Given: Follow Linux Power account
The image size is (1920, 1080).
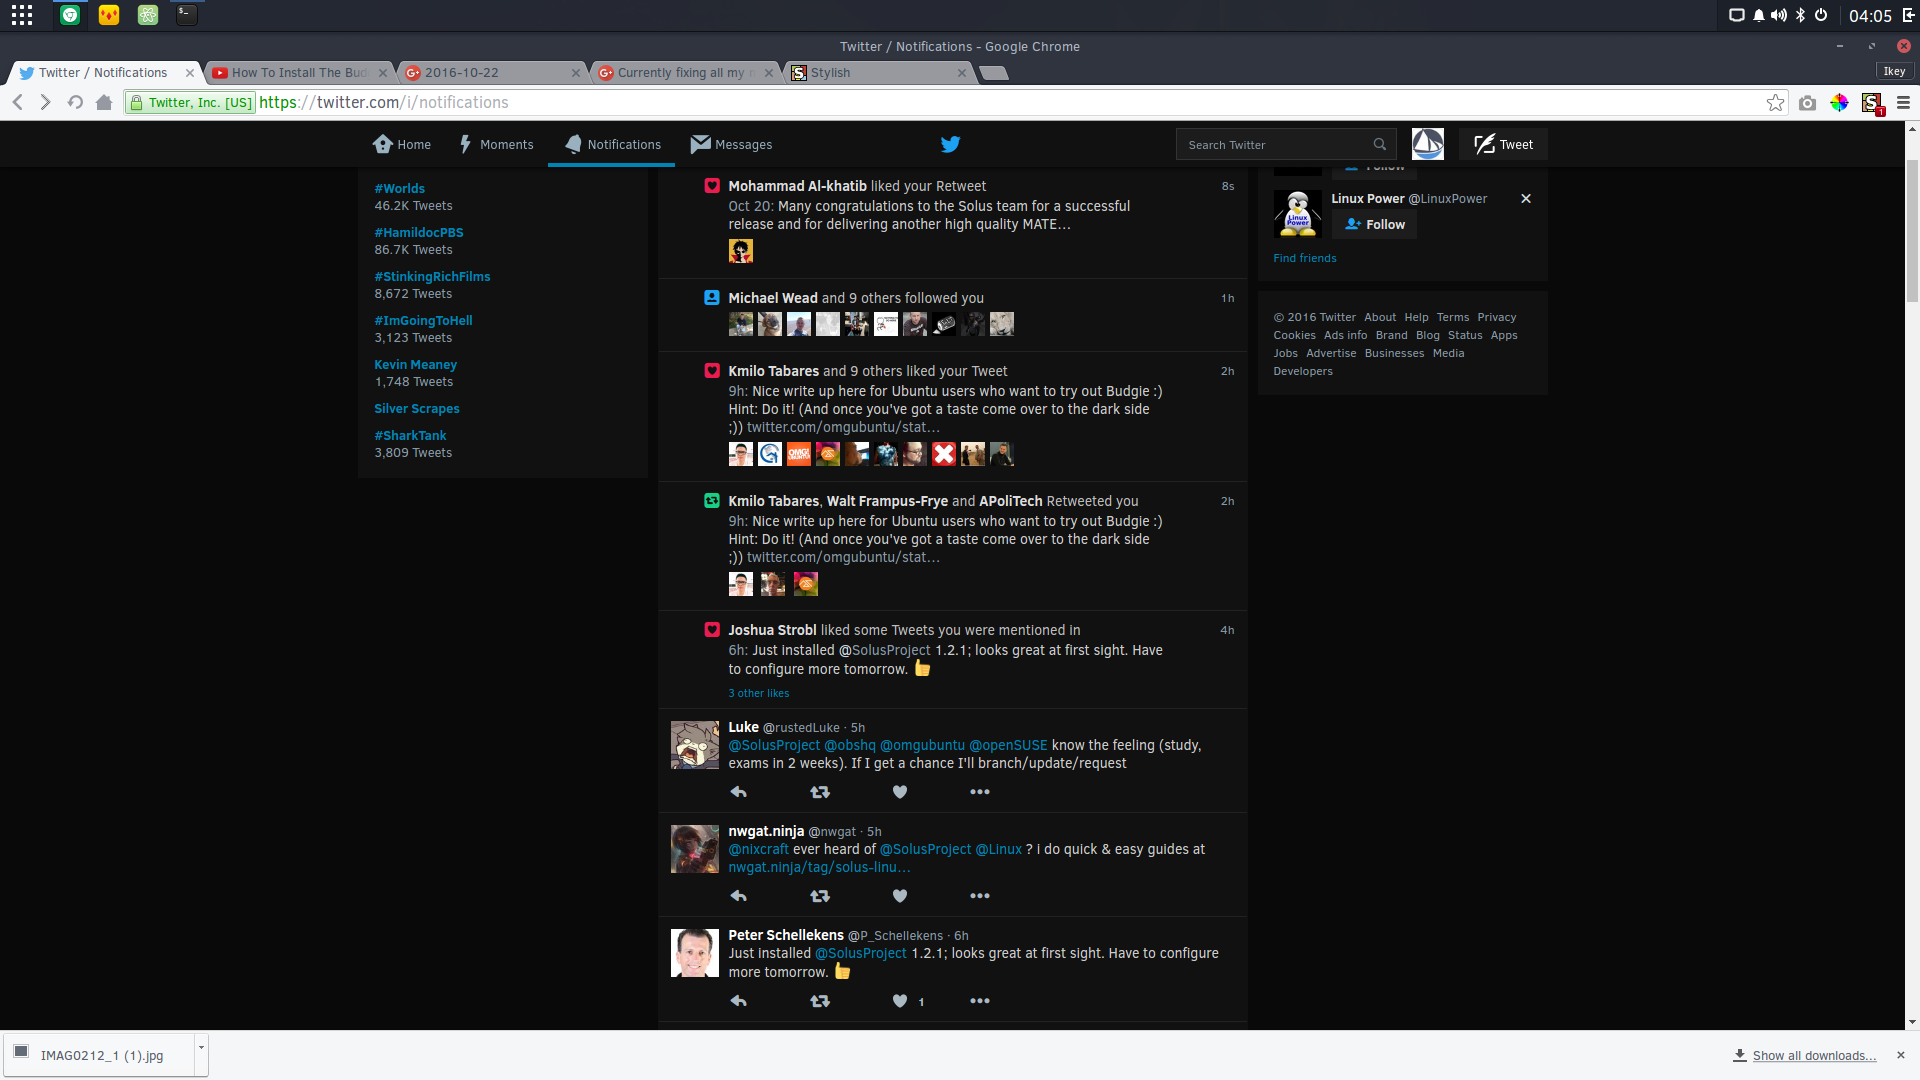Looking at the screenshot, I should tap(1375, 225).
